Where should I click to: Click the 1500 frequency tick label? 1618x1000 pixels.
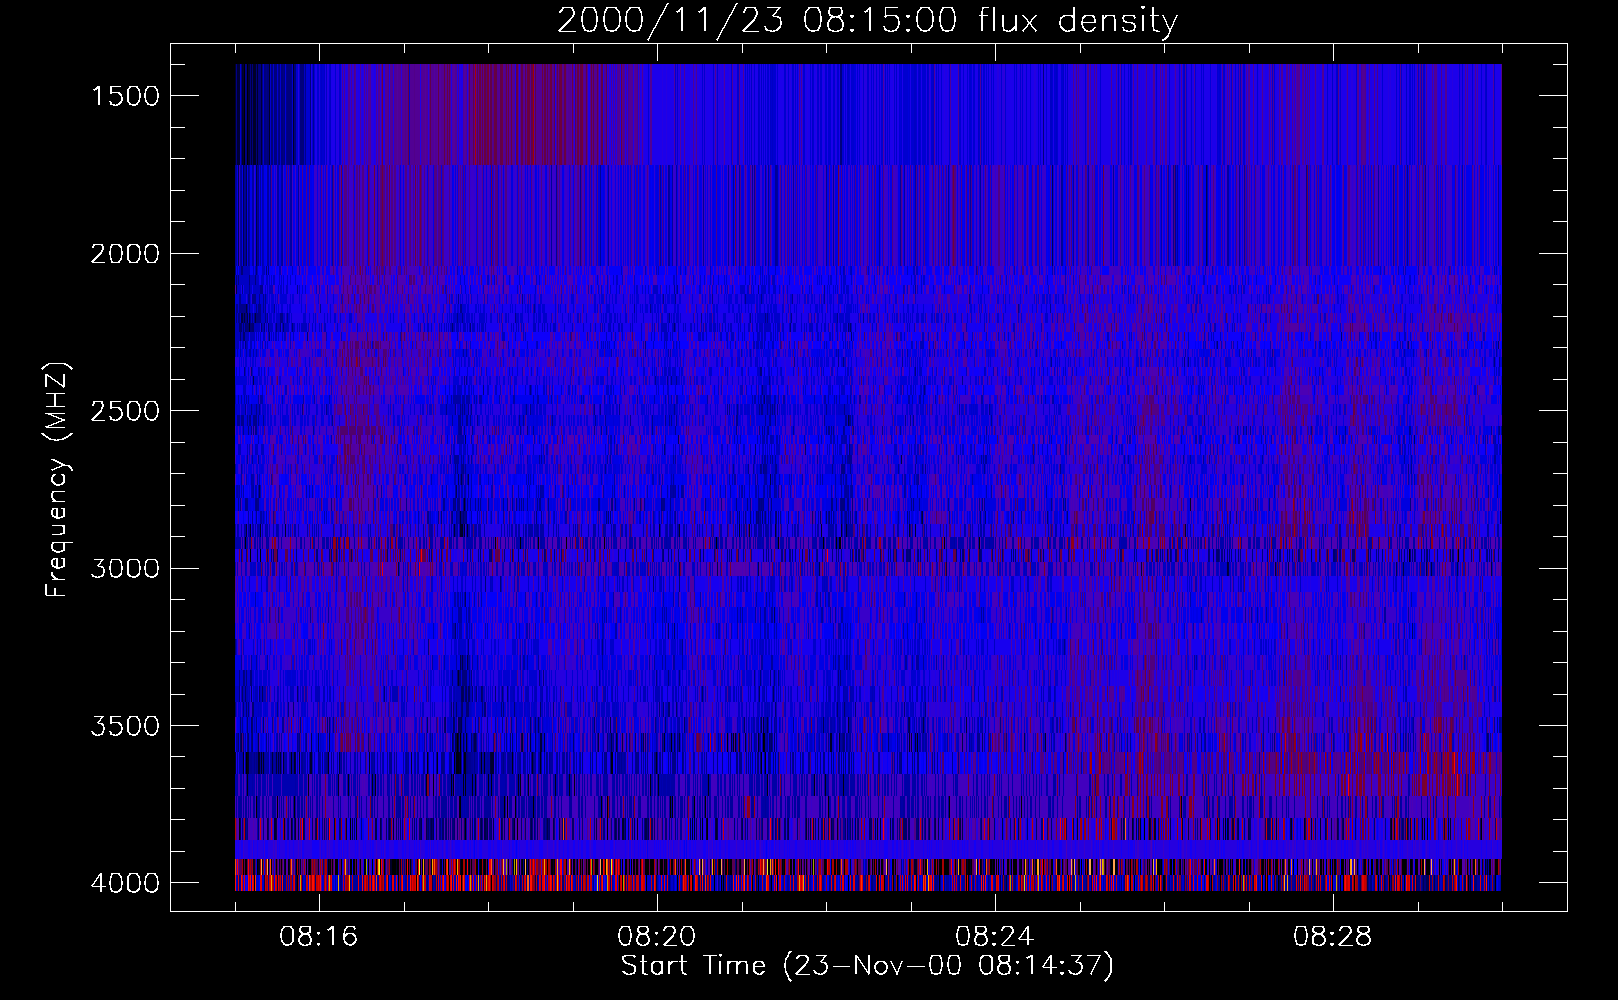125,96
